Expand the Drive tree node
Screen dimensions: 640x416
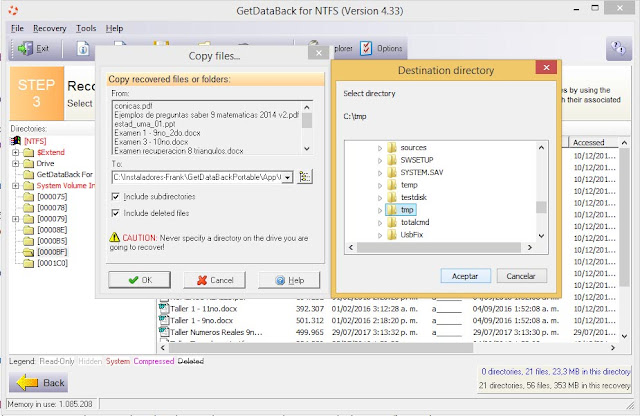16,163
